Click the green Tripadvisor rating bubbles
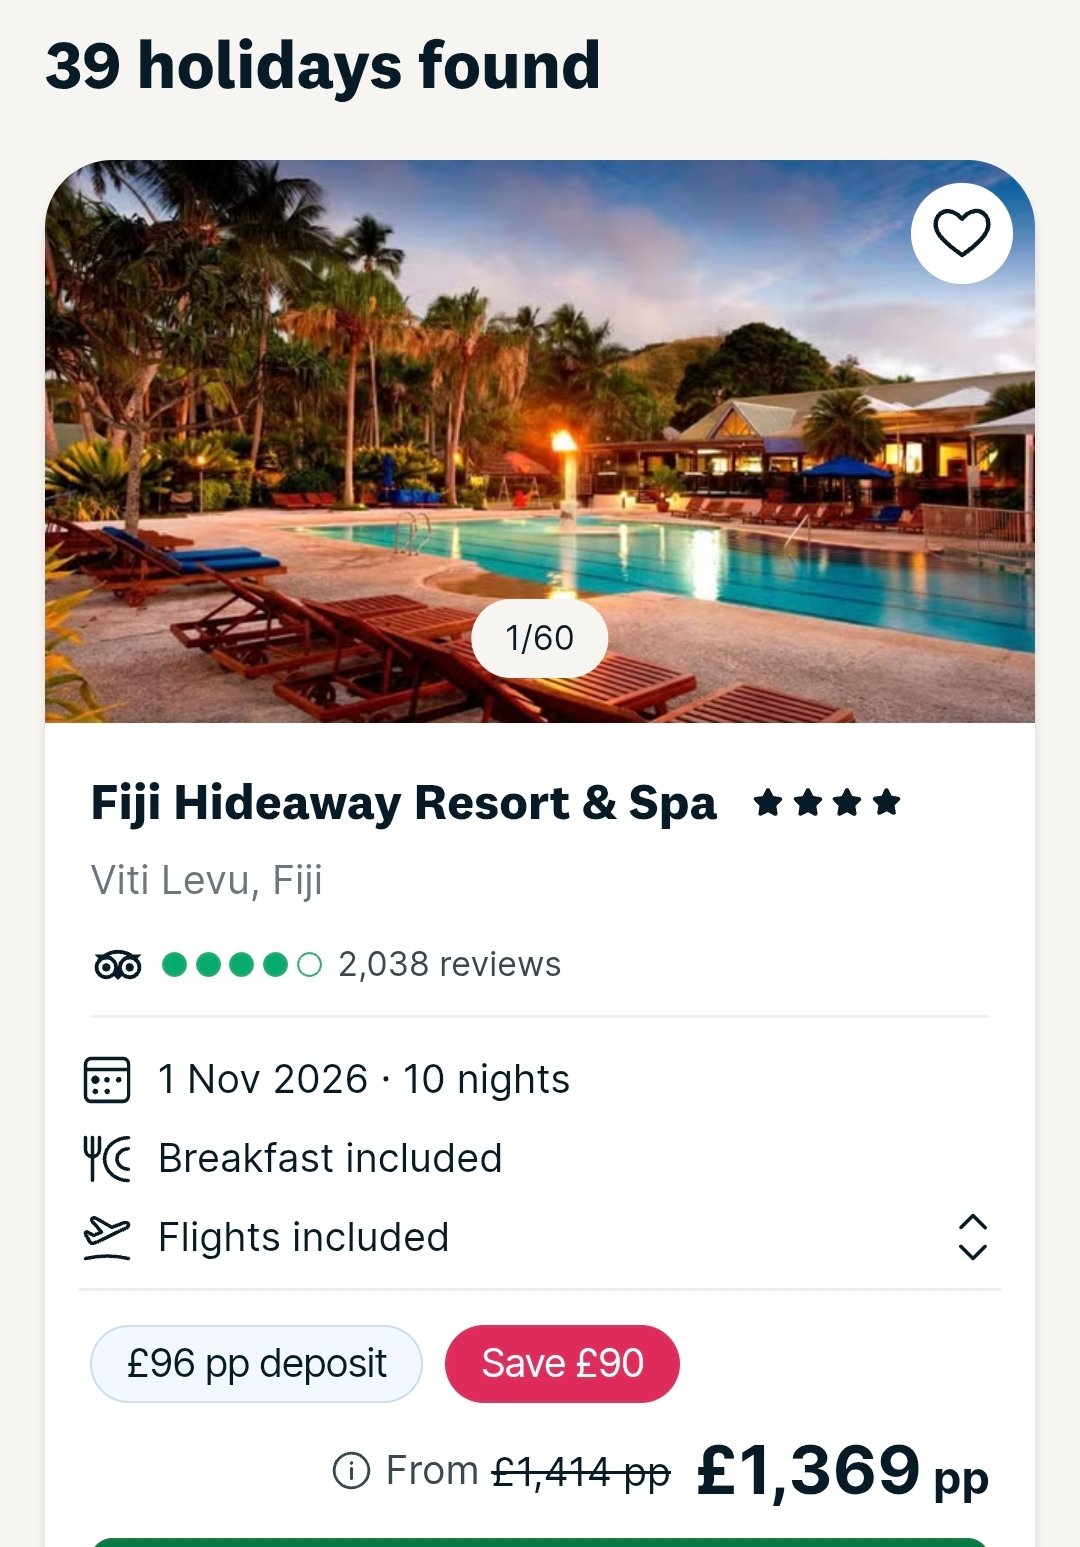This screenshot has height=1547, width=1080. 241,965
